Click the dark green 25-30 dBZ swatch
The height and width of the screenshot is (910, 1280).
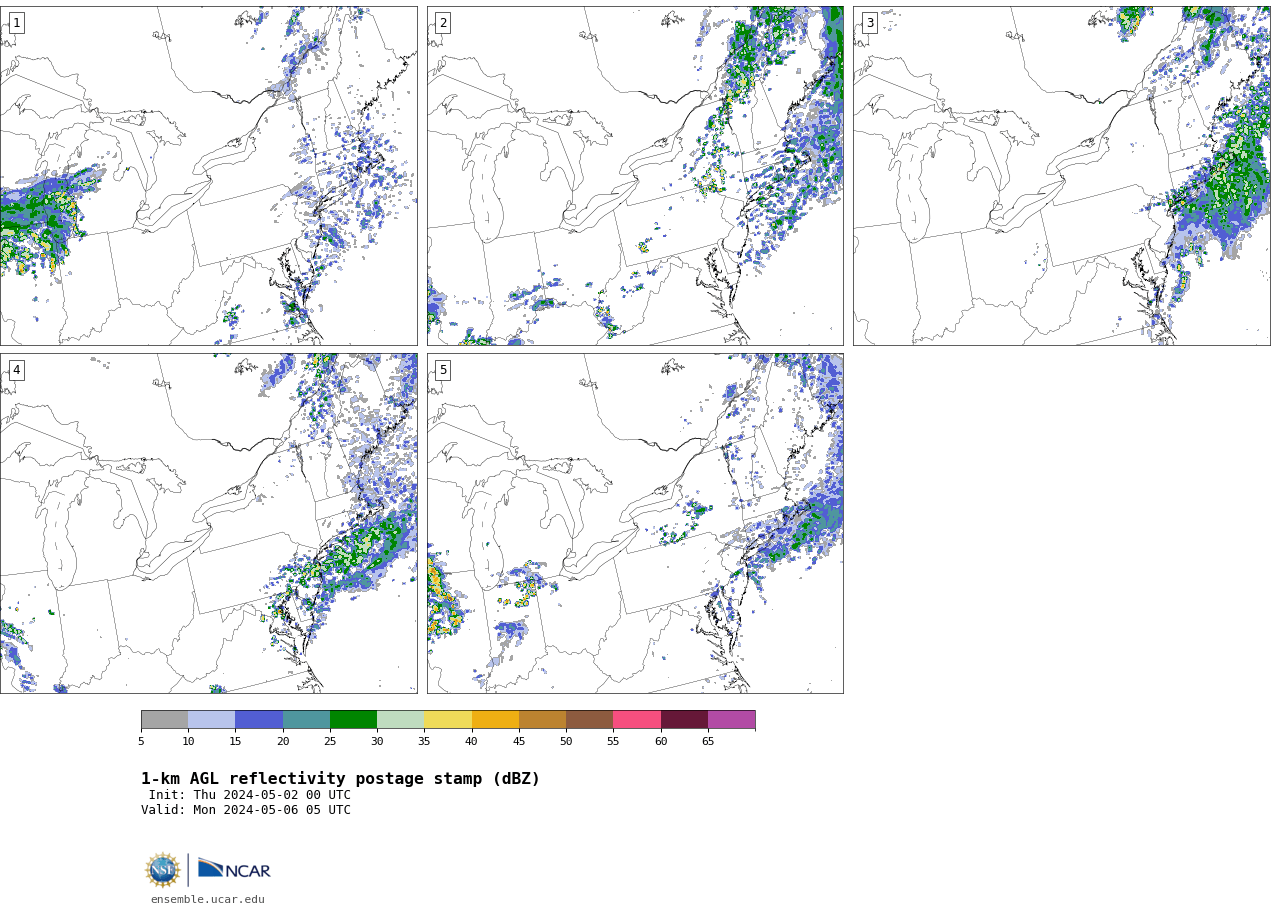pos(353,720)
